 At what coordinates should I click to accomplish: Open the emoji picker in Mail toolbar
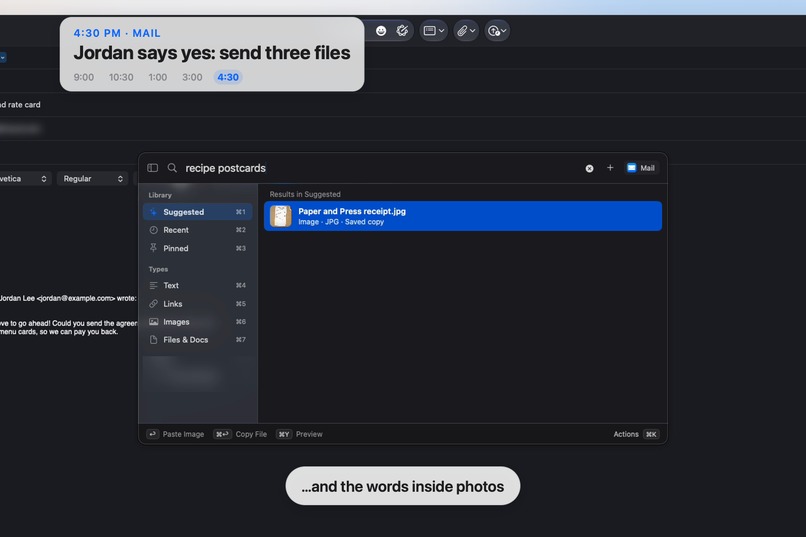(381, 31)
